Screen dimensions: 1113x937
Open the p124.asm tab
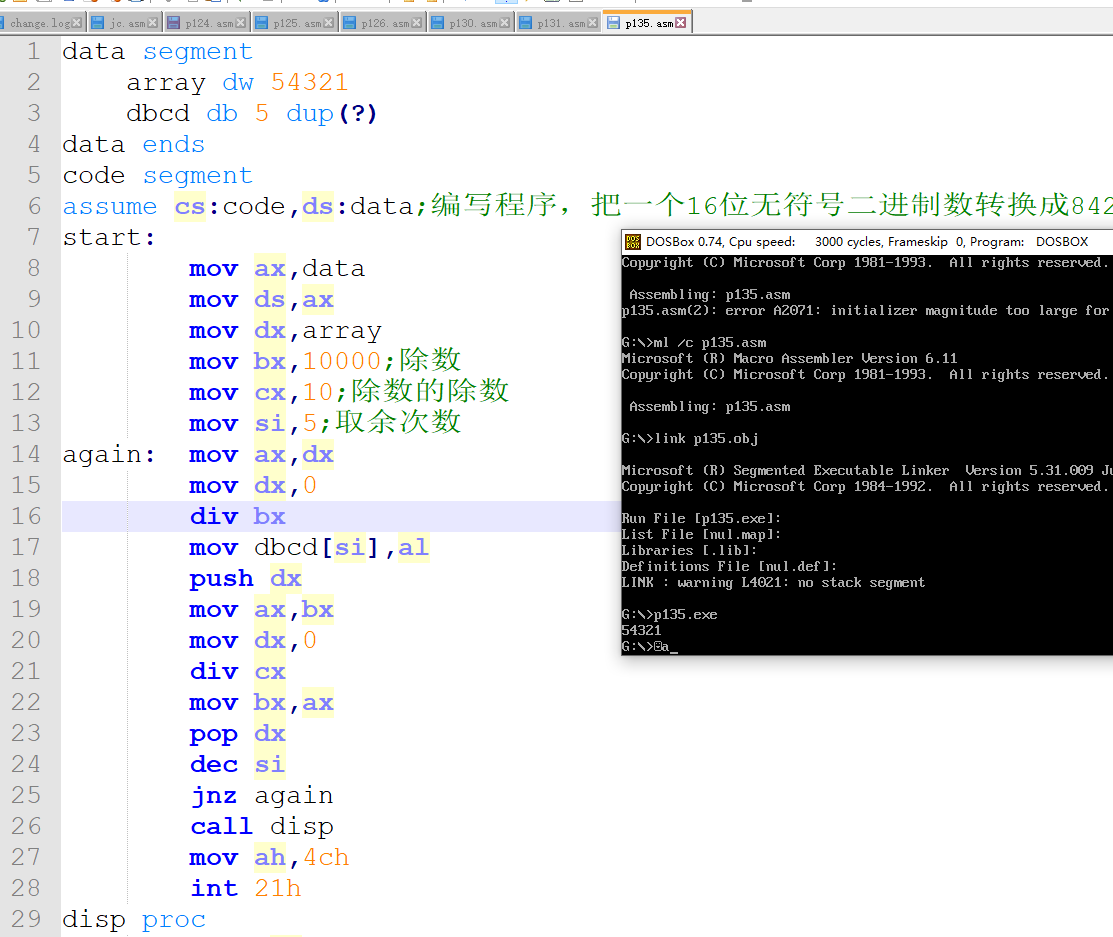(209, 23)
